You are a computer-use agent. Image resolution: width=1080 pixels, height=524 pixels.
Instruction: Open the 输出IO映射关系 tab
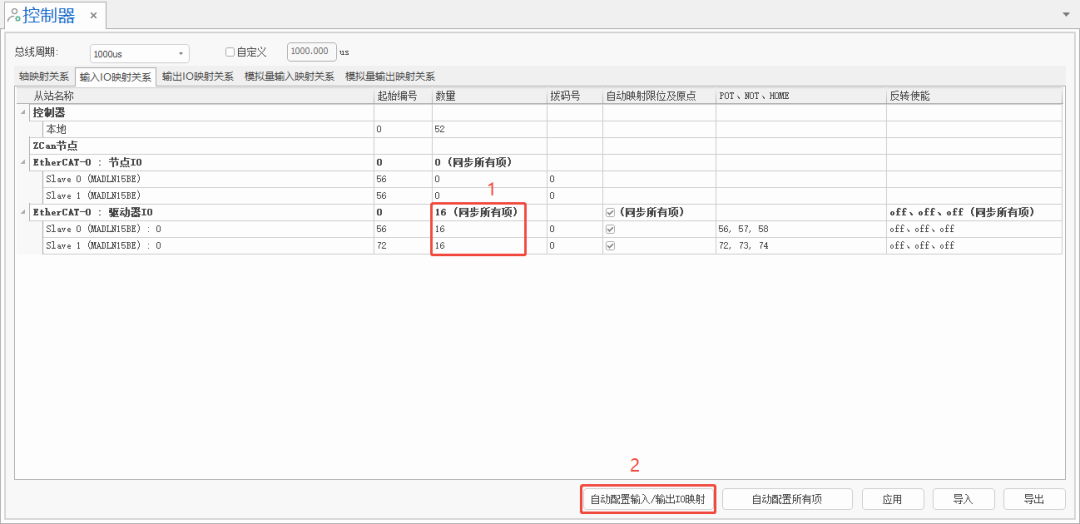198,76
